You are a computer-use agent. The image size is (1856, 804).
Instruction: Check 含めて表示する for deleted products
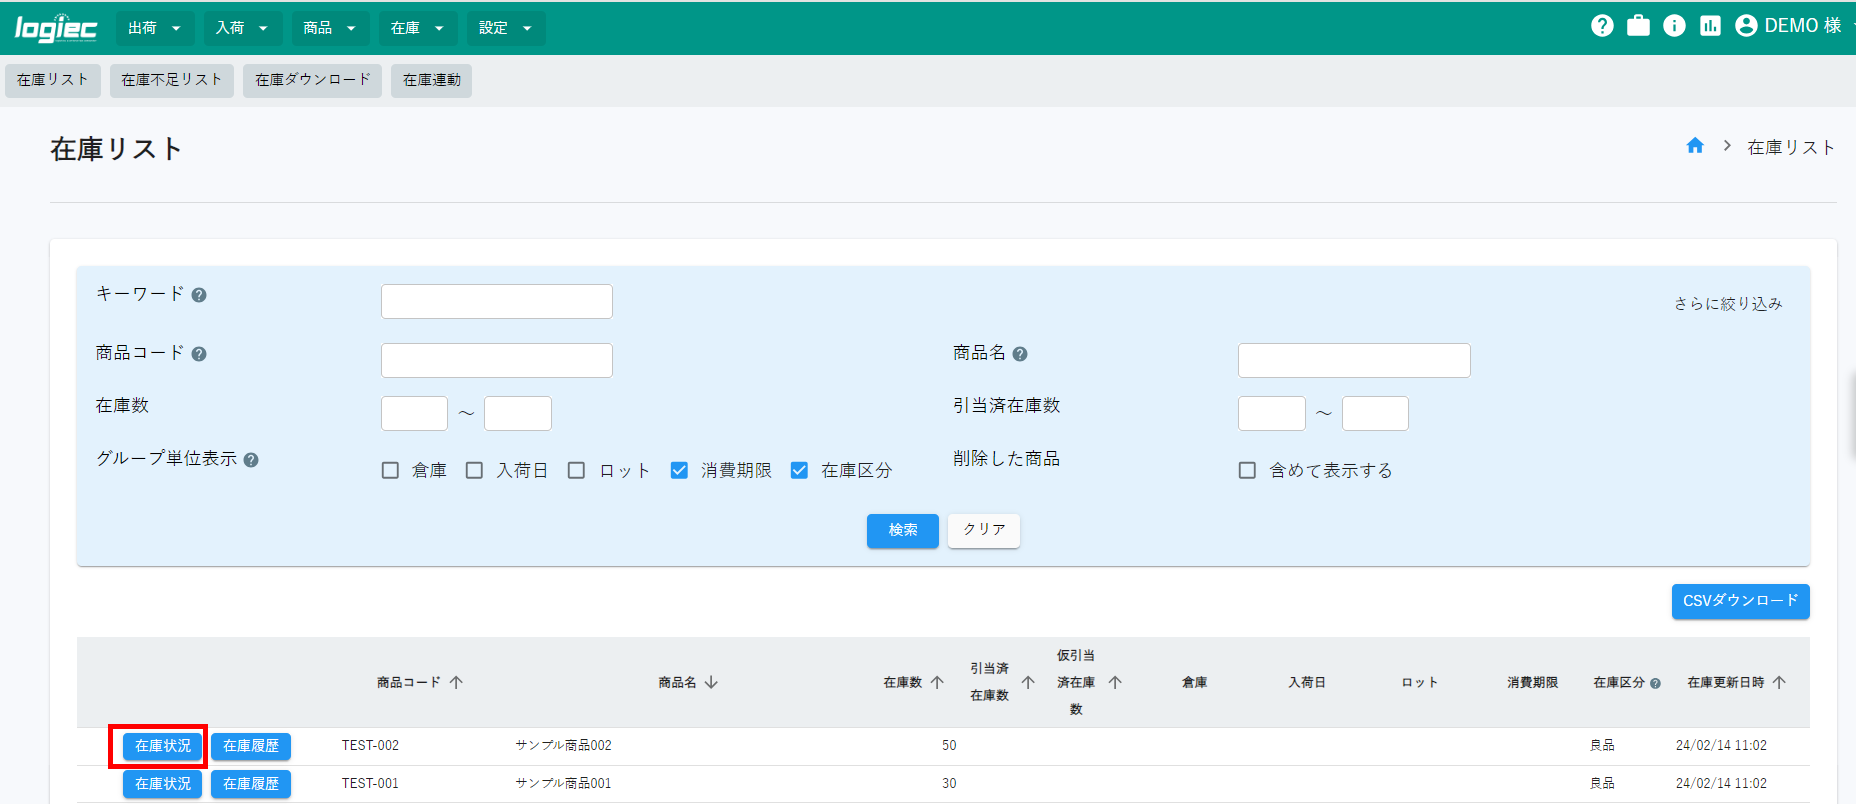(1247, 470)
